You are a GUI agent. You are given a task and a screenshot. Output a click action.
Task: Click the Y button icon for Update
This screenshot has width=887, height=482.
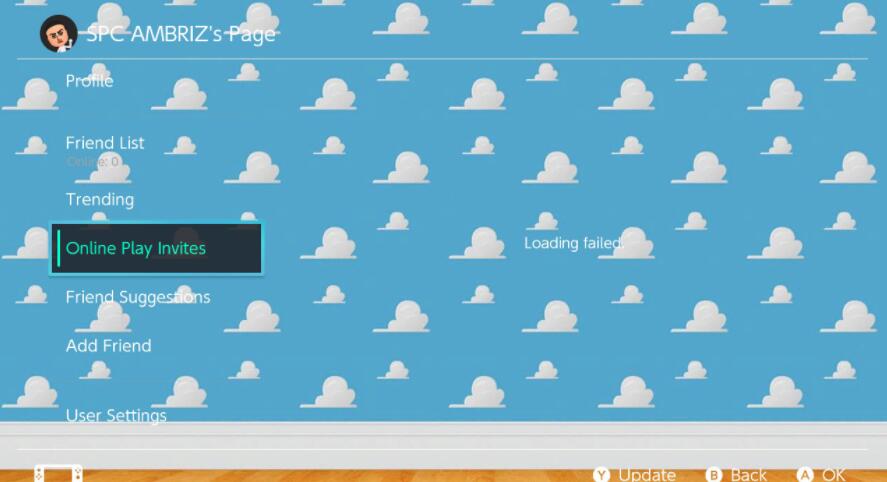(601, 474)
